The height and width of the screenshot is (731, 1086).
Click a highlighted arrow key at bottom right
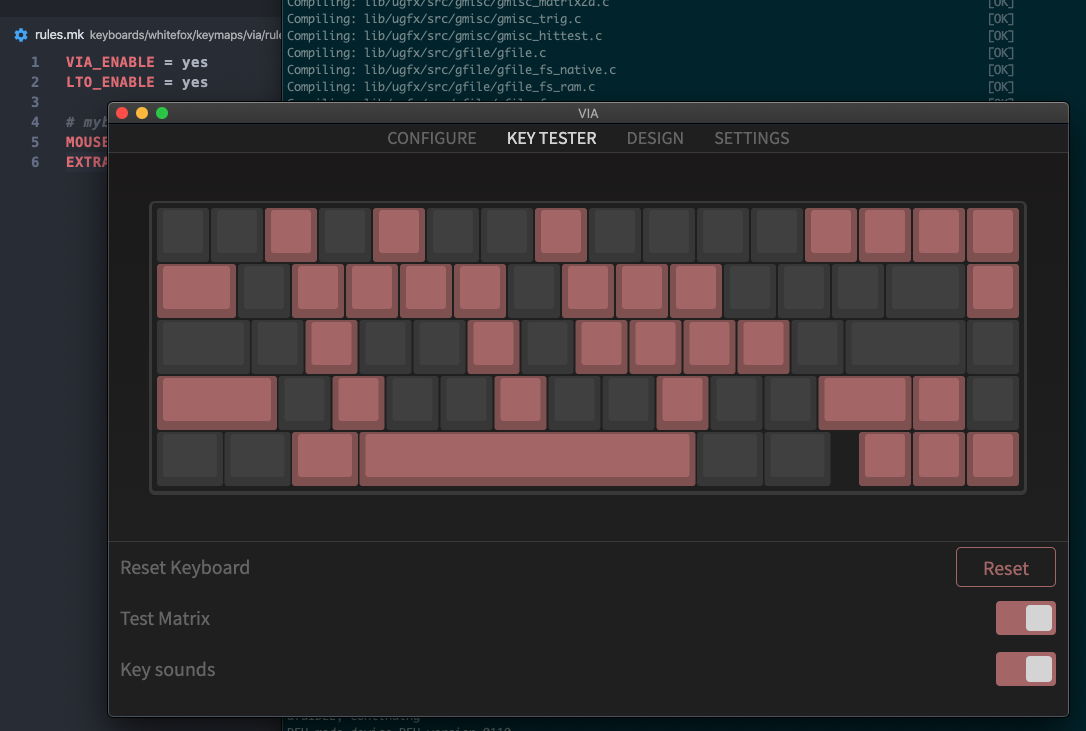pos(938,458)
